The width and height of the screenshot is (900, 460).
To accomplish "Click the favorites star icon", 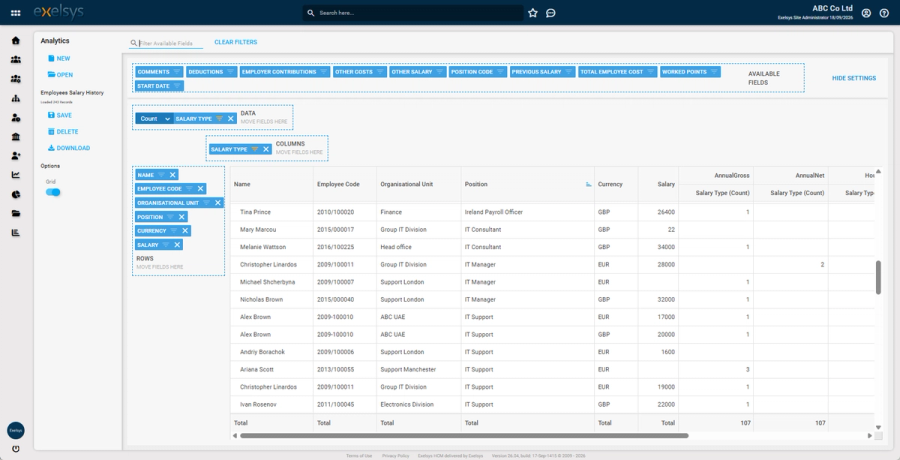I will tap(533, 13).
